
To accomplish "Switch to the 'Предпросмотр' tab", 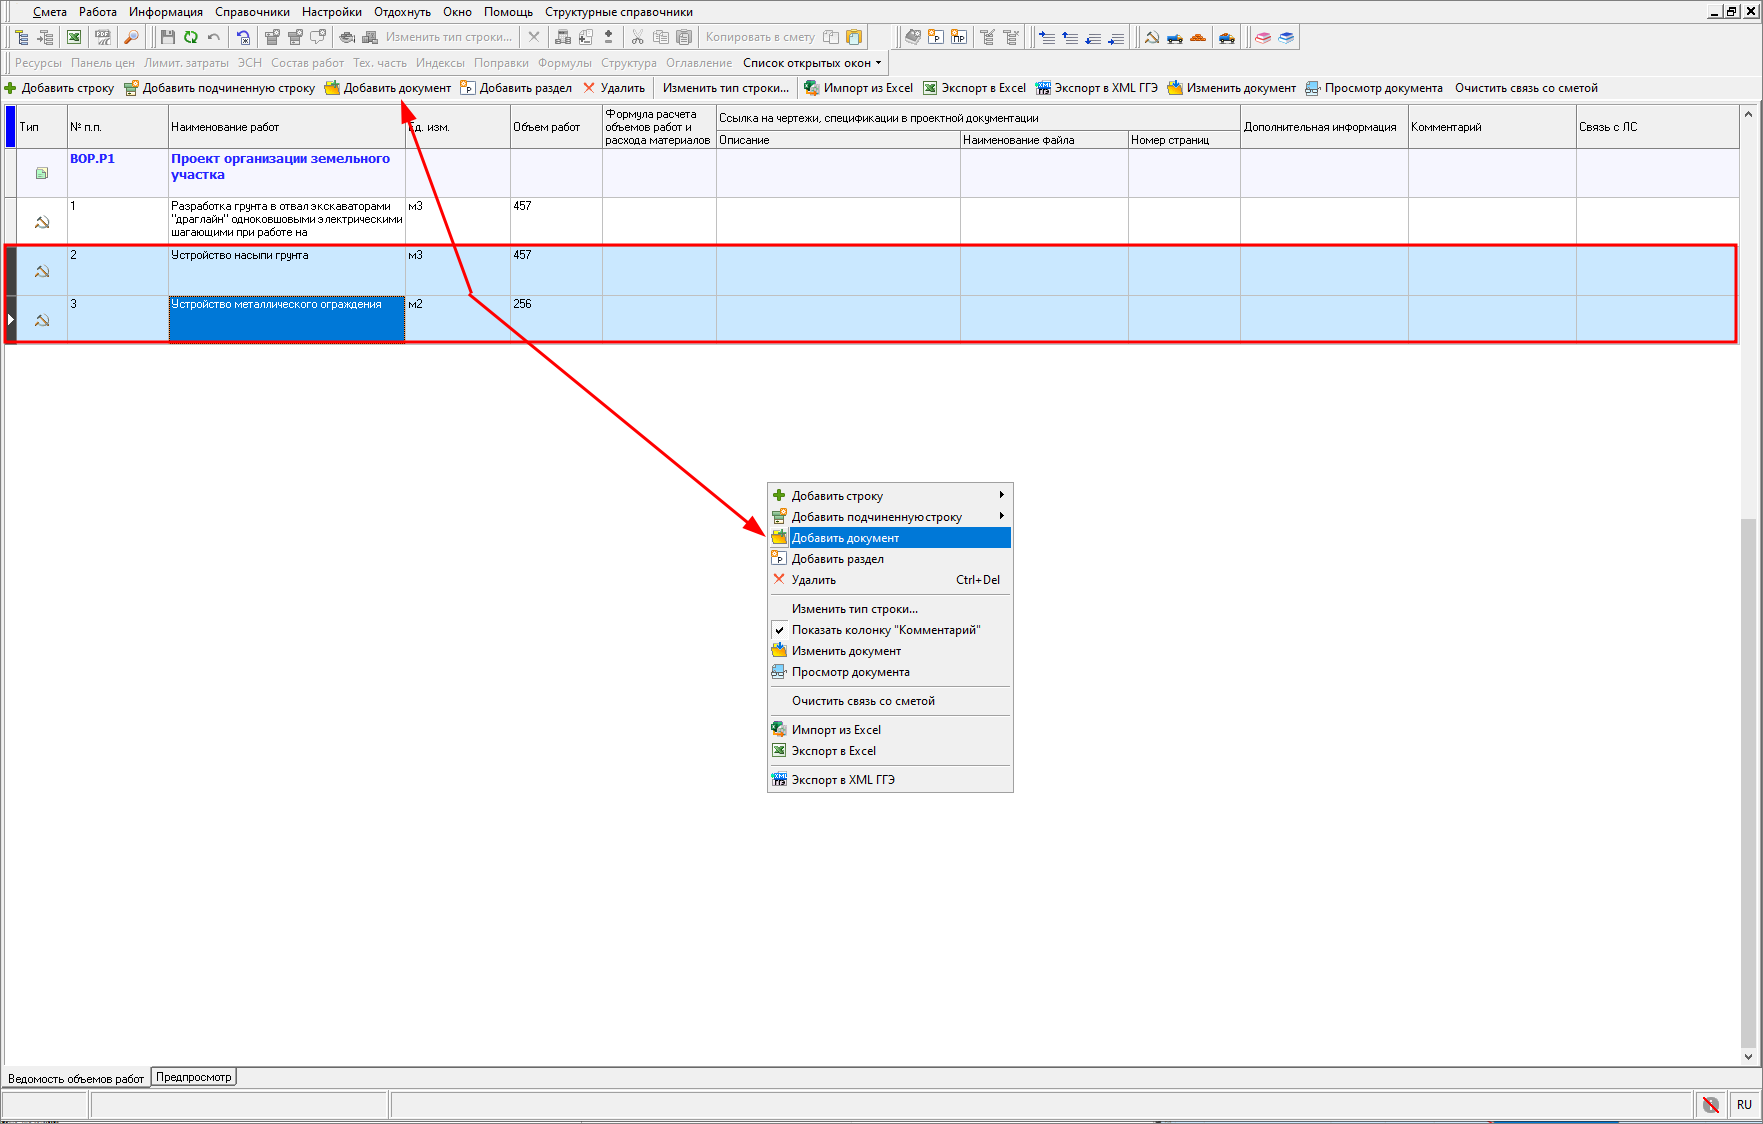I will [x=194, y=1077].
